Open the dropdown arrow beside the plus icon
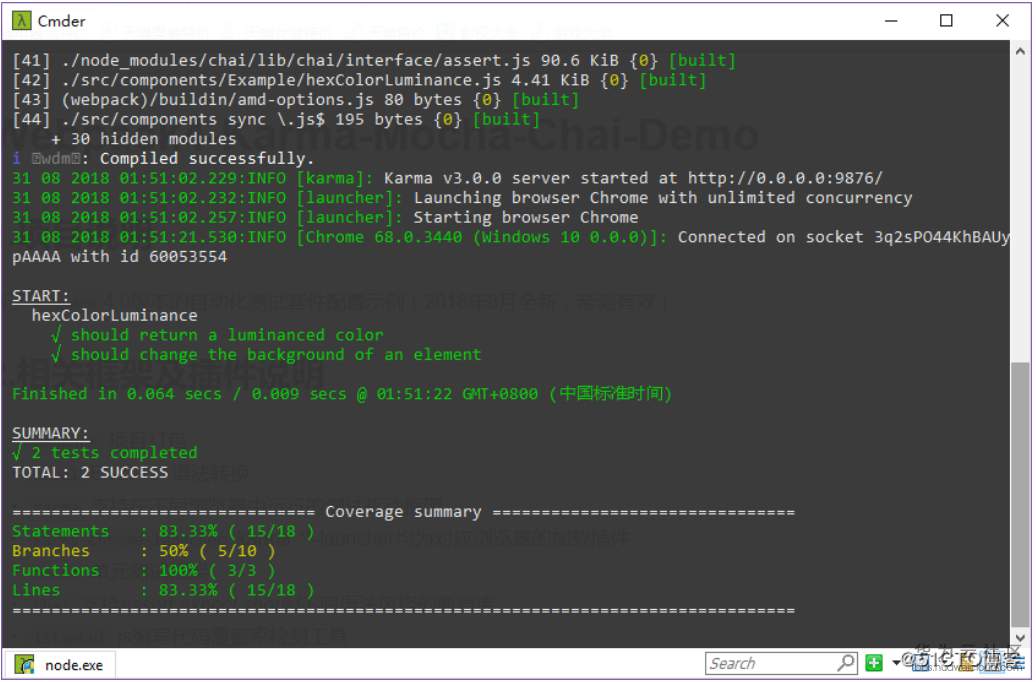Screen dimensions: 1036x682 pos(896,663)
